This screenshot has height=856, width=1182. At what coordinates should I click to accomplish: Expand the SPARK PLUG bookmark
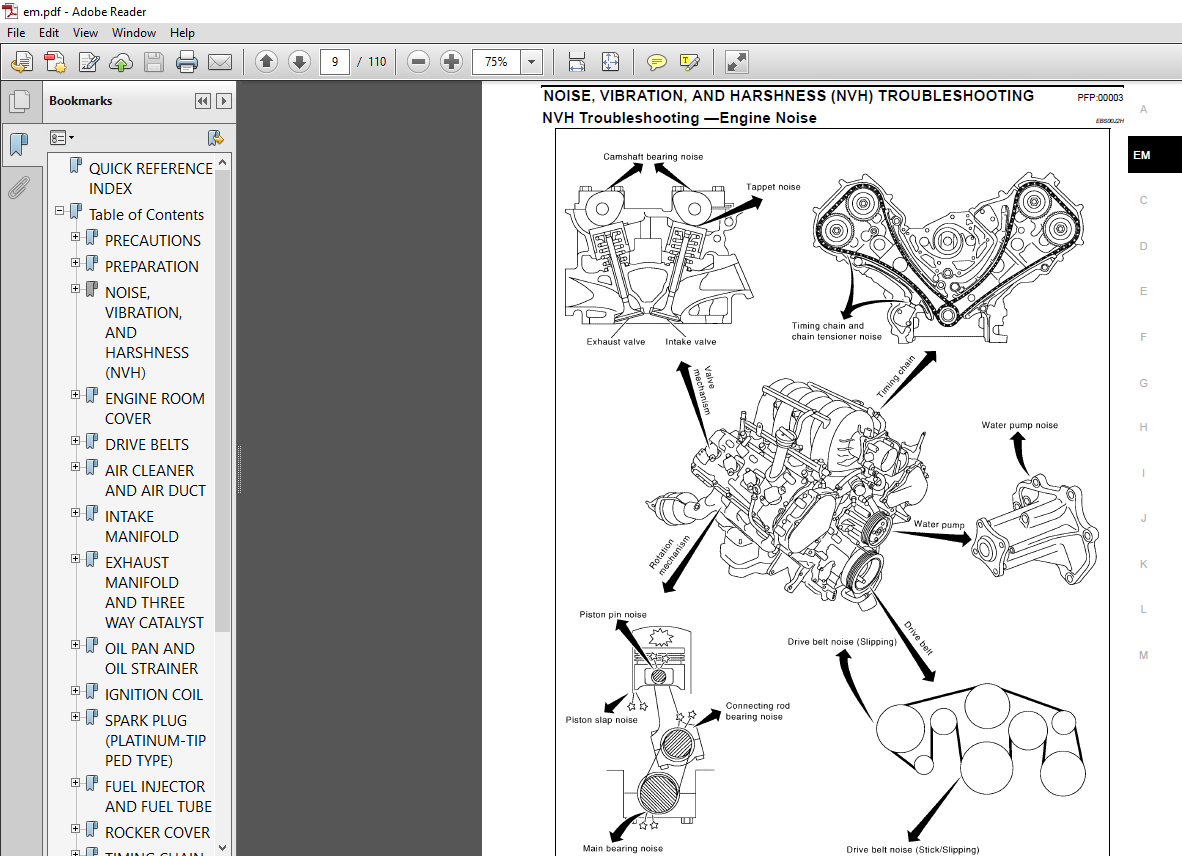(75, 716)
